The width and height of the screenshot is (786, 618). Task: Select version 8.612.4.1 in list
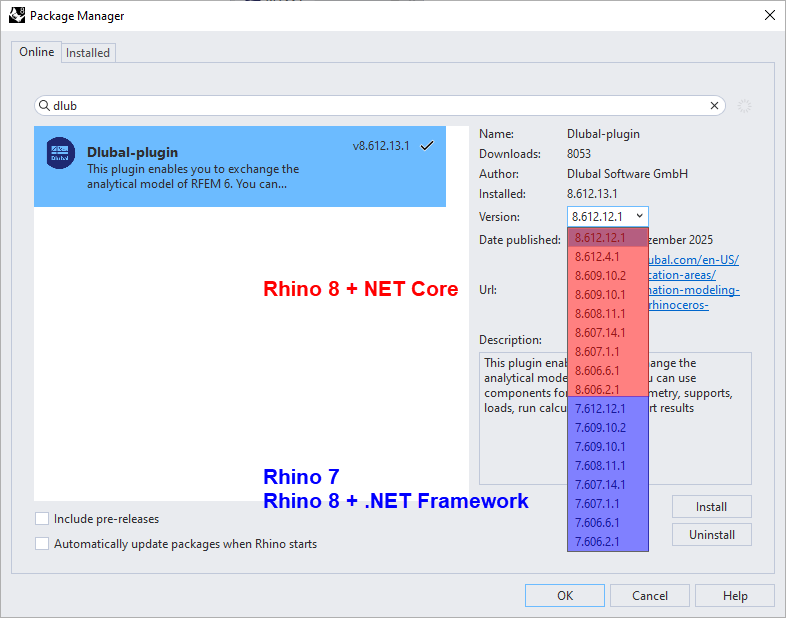[x=608, y=257]
